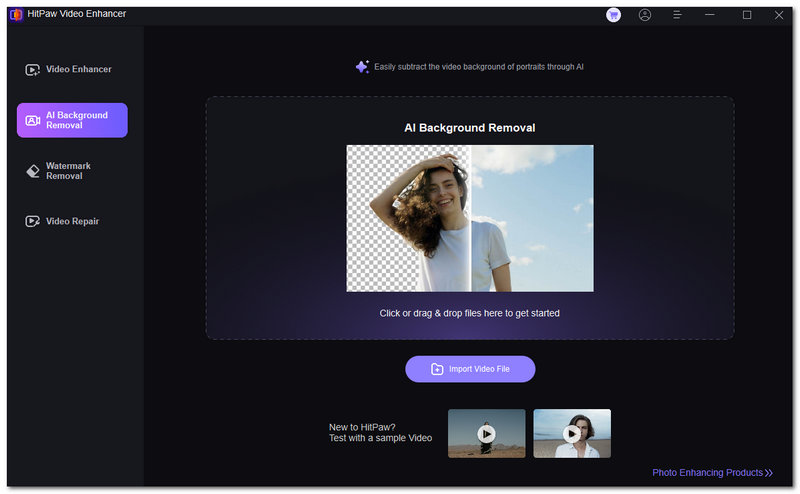Image resolution: width=800 pixels, height=494 pixels.
Task: Click the HitPaw app logo icon
Action: 16,15
